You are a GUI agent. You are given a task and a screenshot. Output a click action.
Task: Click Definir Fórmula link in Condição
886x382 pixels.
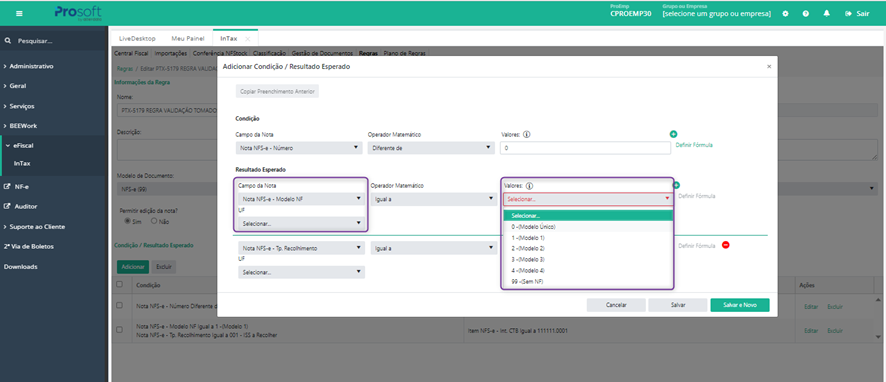pyautogui.click(x=694, y=145)
